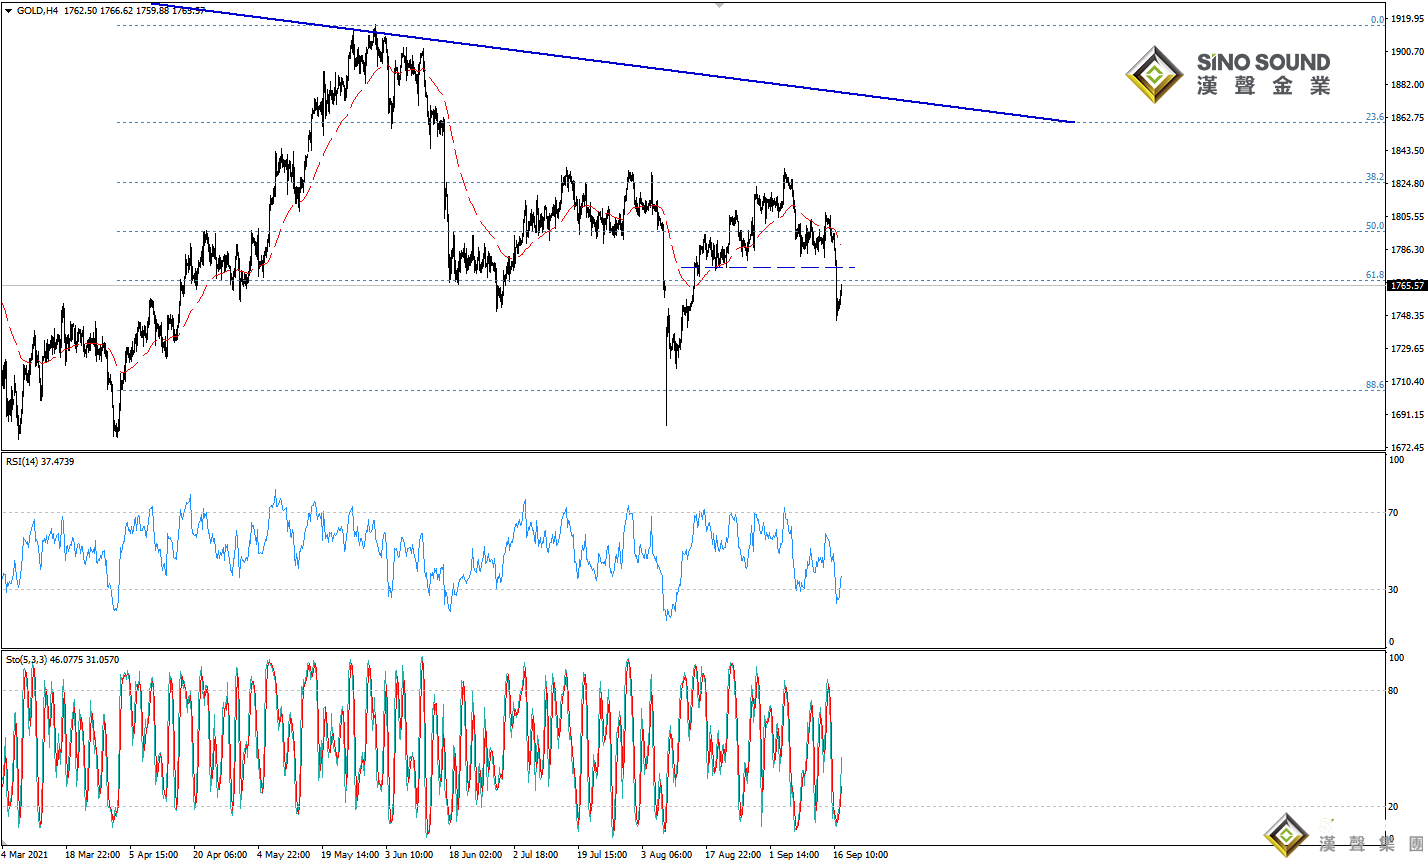Click the 1919.95 price scale label

pos(1407,19)
